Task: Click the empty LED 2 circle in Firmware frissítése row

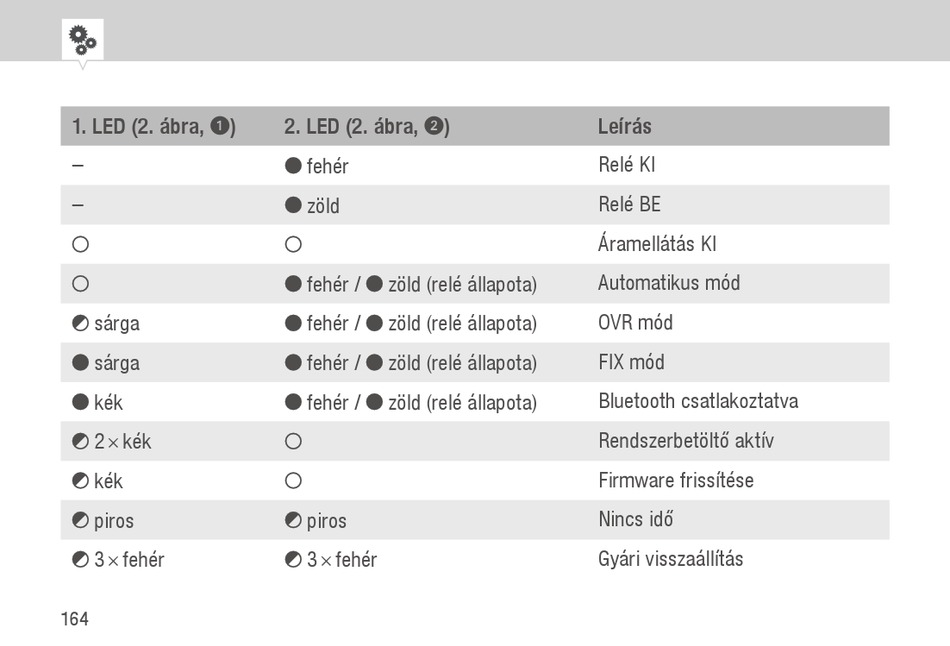Action: tap(293, 481)
